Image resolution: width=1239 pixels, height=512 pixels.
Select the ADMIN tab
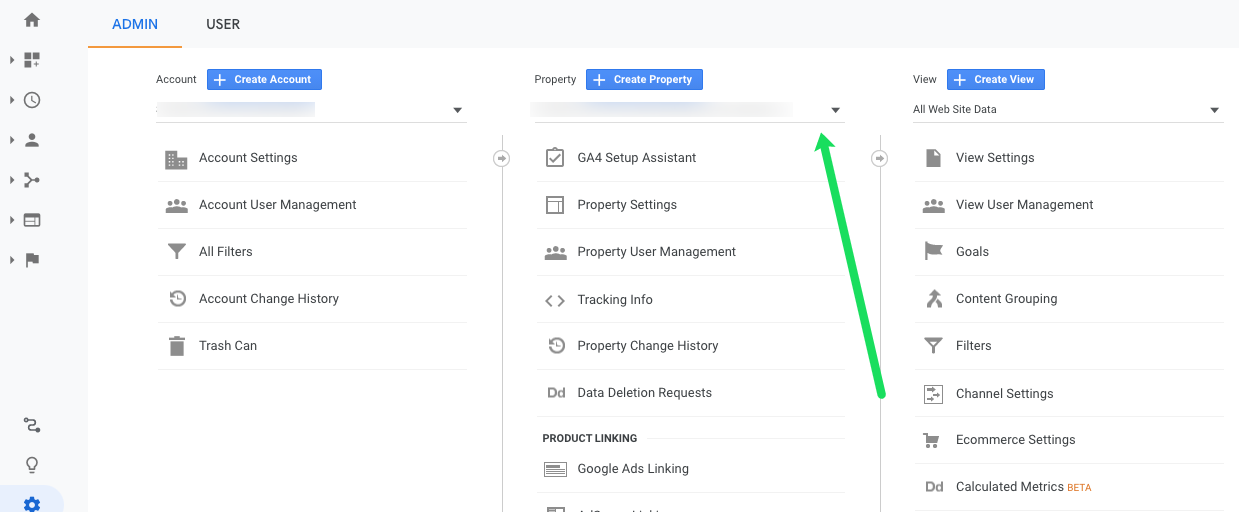(x=135, y=24)
